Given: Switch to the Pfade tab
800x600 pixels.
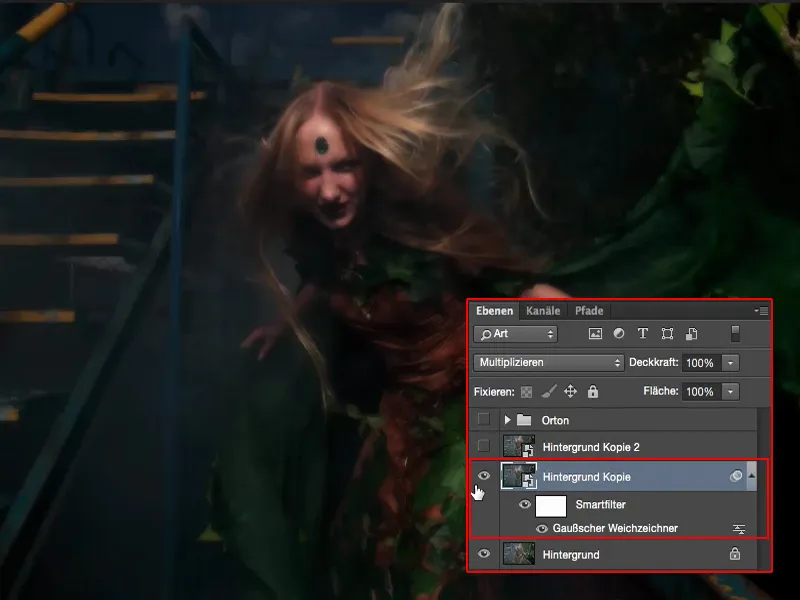Looking at the screenshot, I should 589,311.
